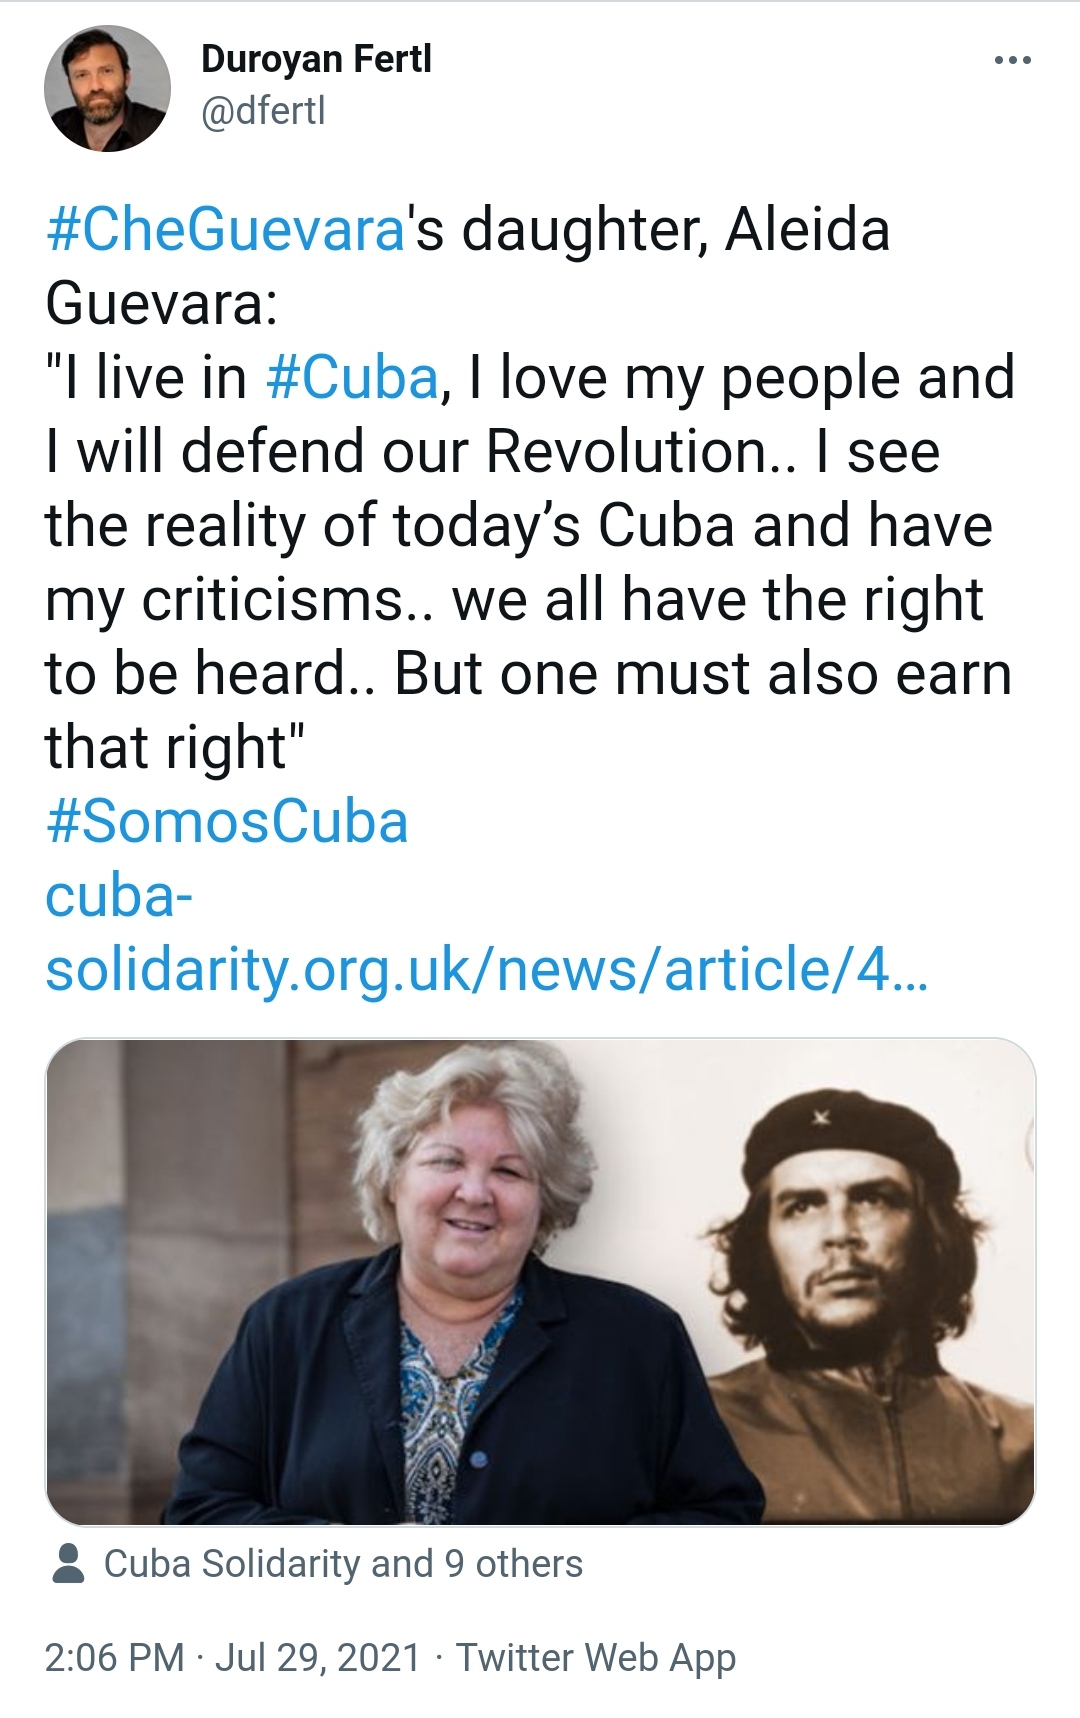1080x1718 pixels.
Task: Open Duroyan Fertl's profile avatar
Action: [107, 89]
